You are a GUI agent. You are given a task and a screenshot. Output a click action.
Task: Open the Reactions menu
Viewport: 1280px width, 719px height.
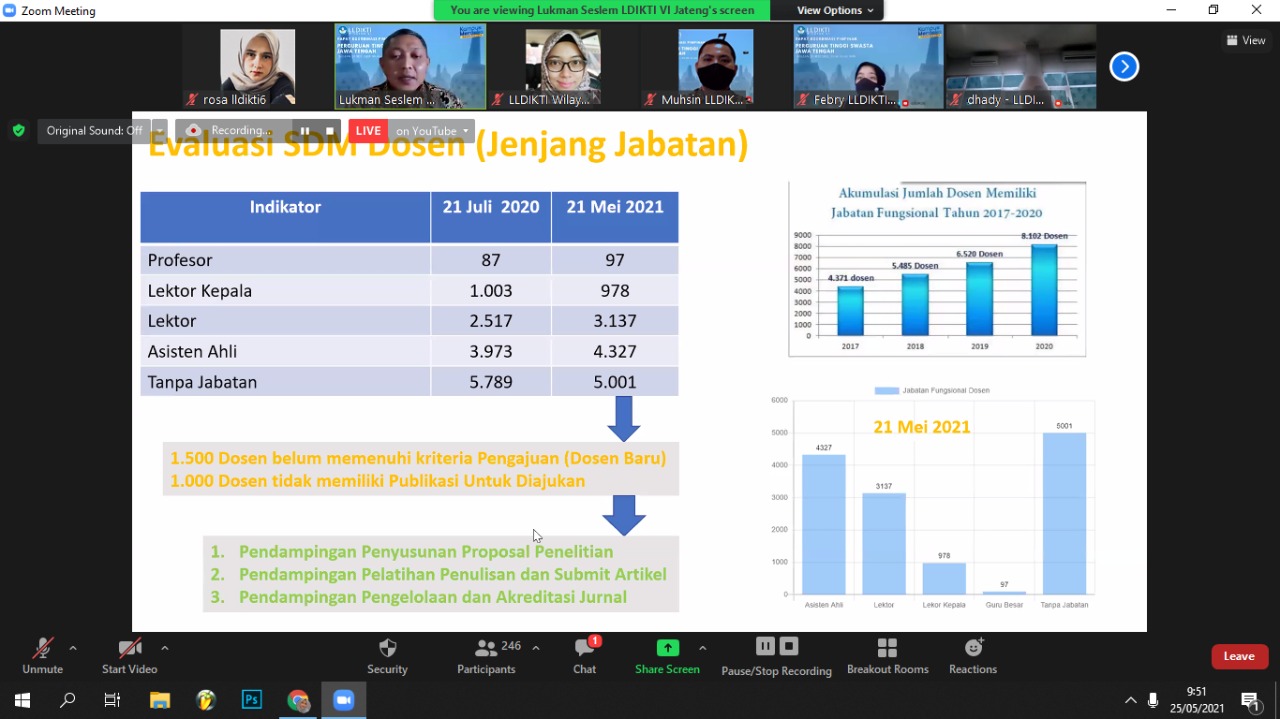tap(972, 655)
